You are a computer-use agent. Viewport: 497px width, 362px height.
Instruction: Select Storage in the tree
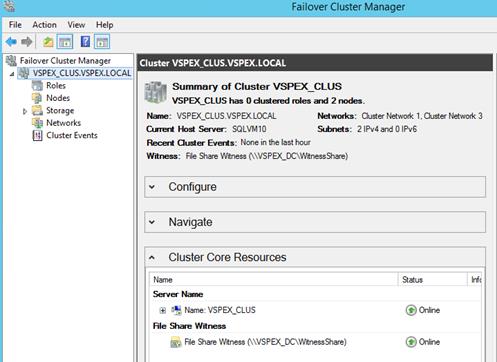60,110
